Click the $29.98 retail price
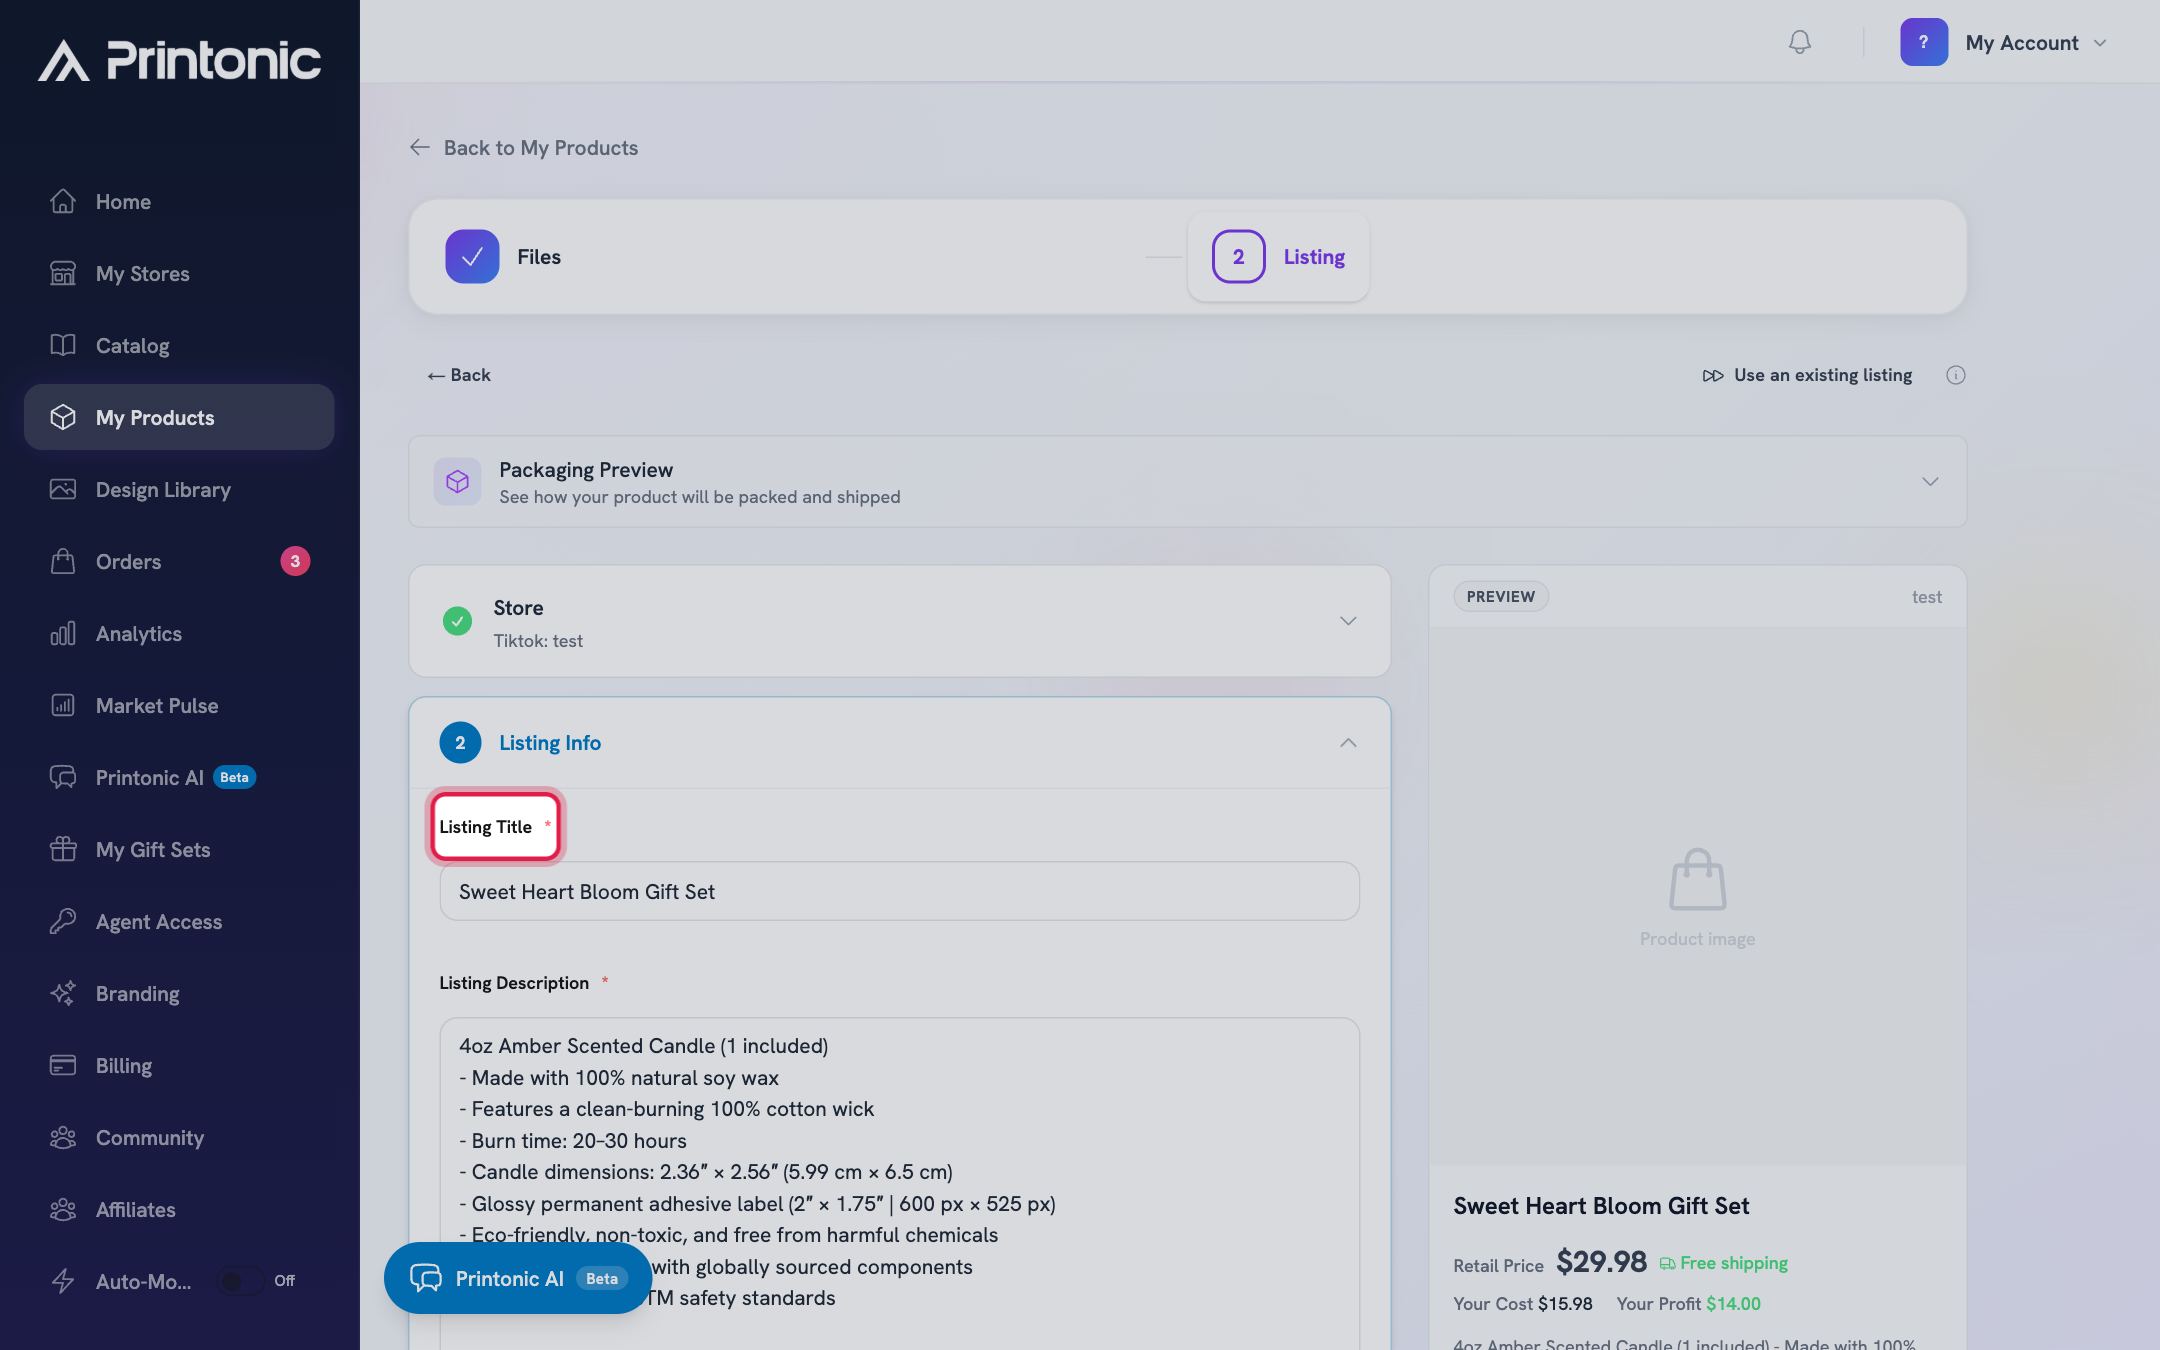The height and width of the screenshot is (1350, 2160). [x=1601, y=1262]
